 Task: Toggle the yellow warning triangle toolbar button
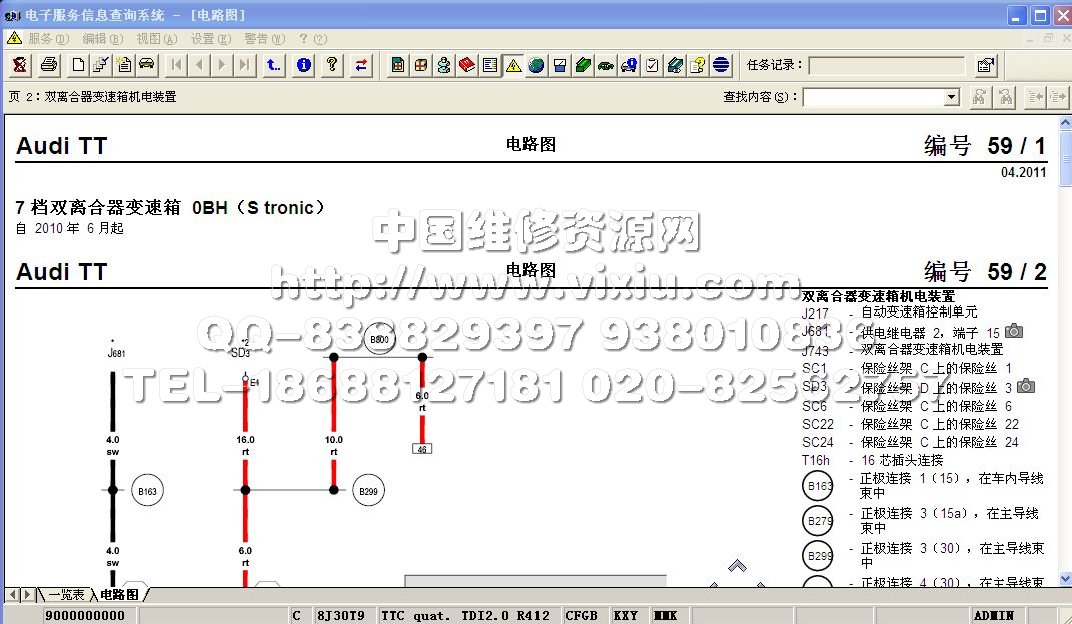pos(513,65)
